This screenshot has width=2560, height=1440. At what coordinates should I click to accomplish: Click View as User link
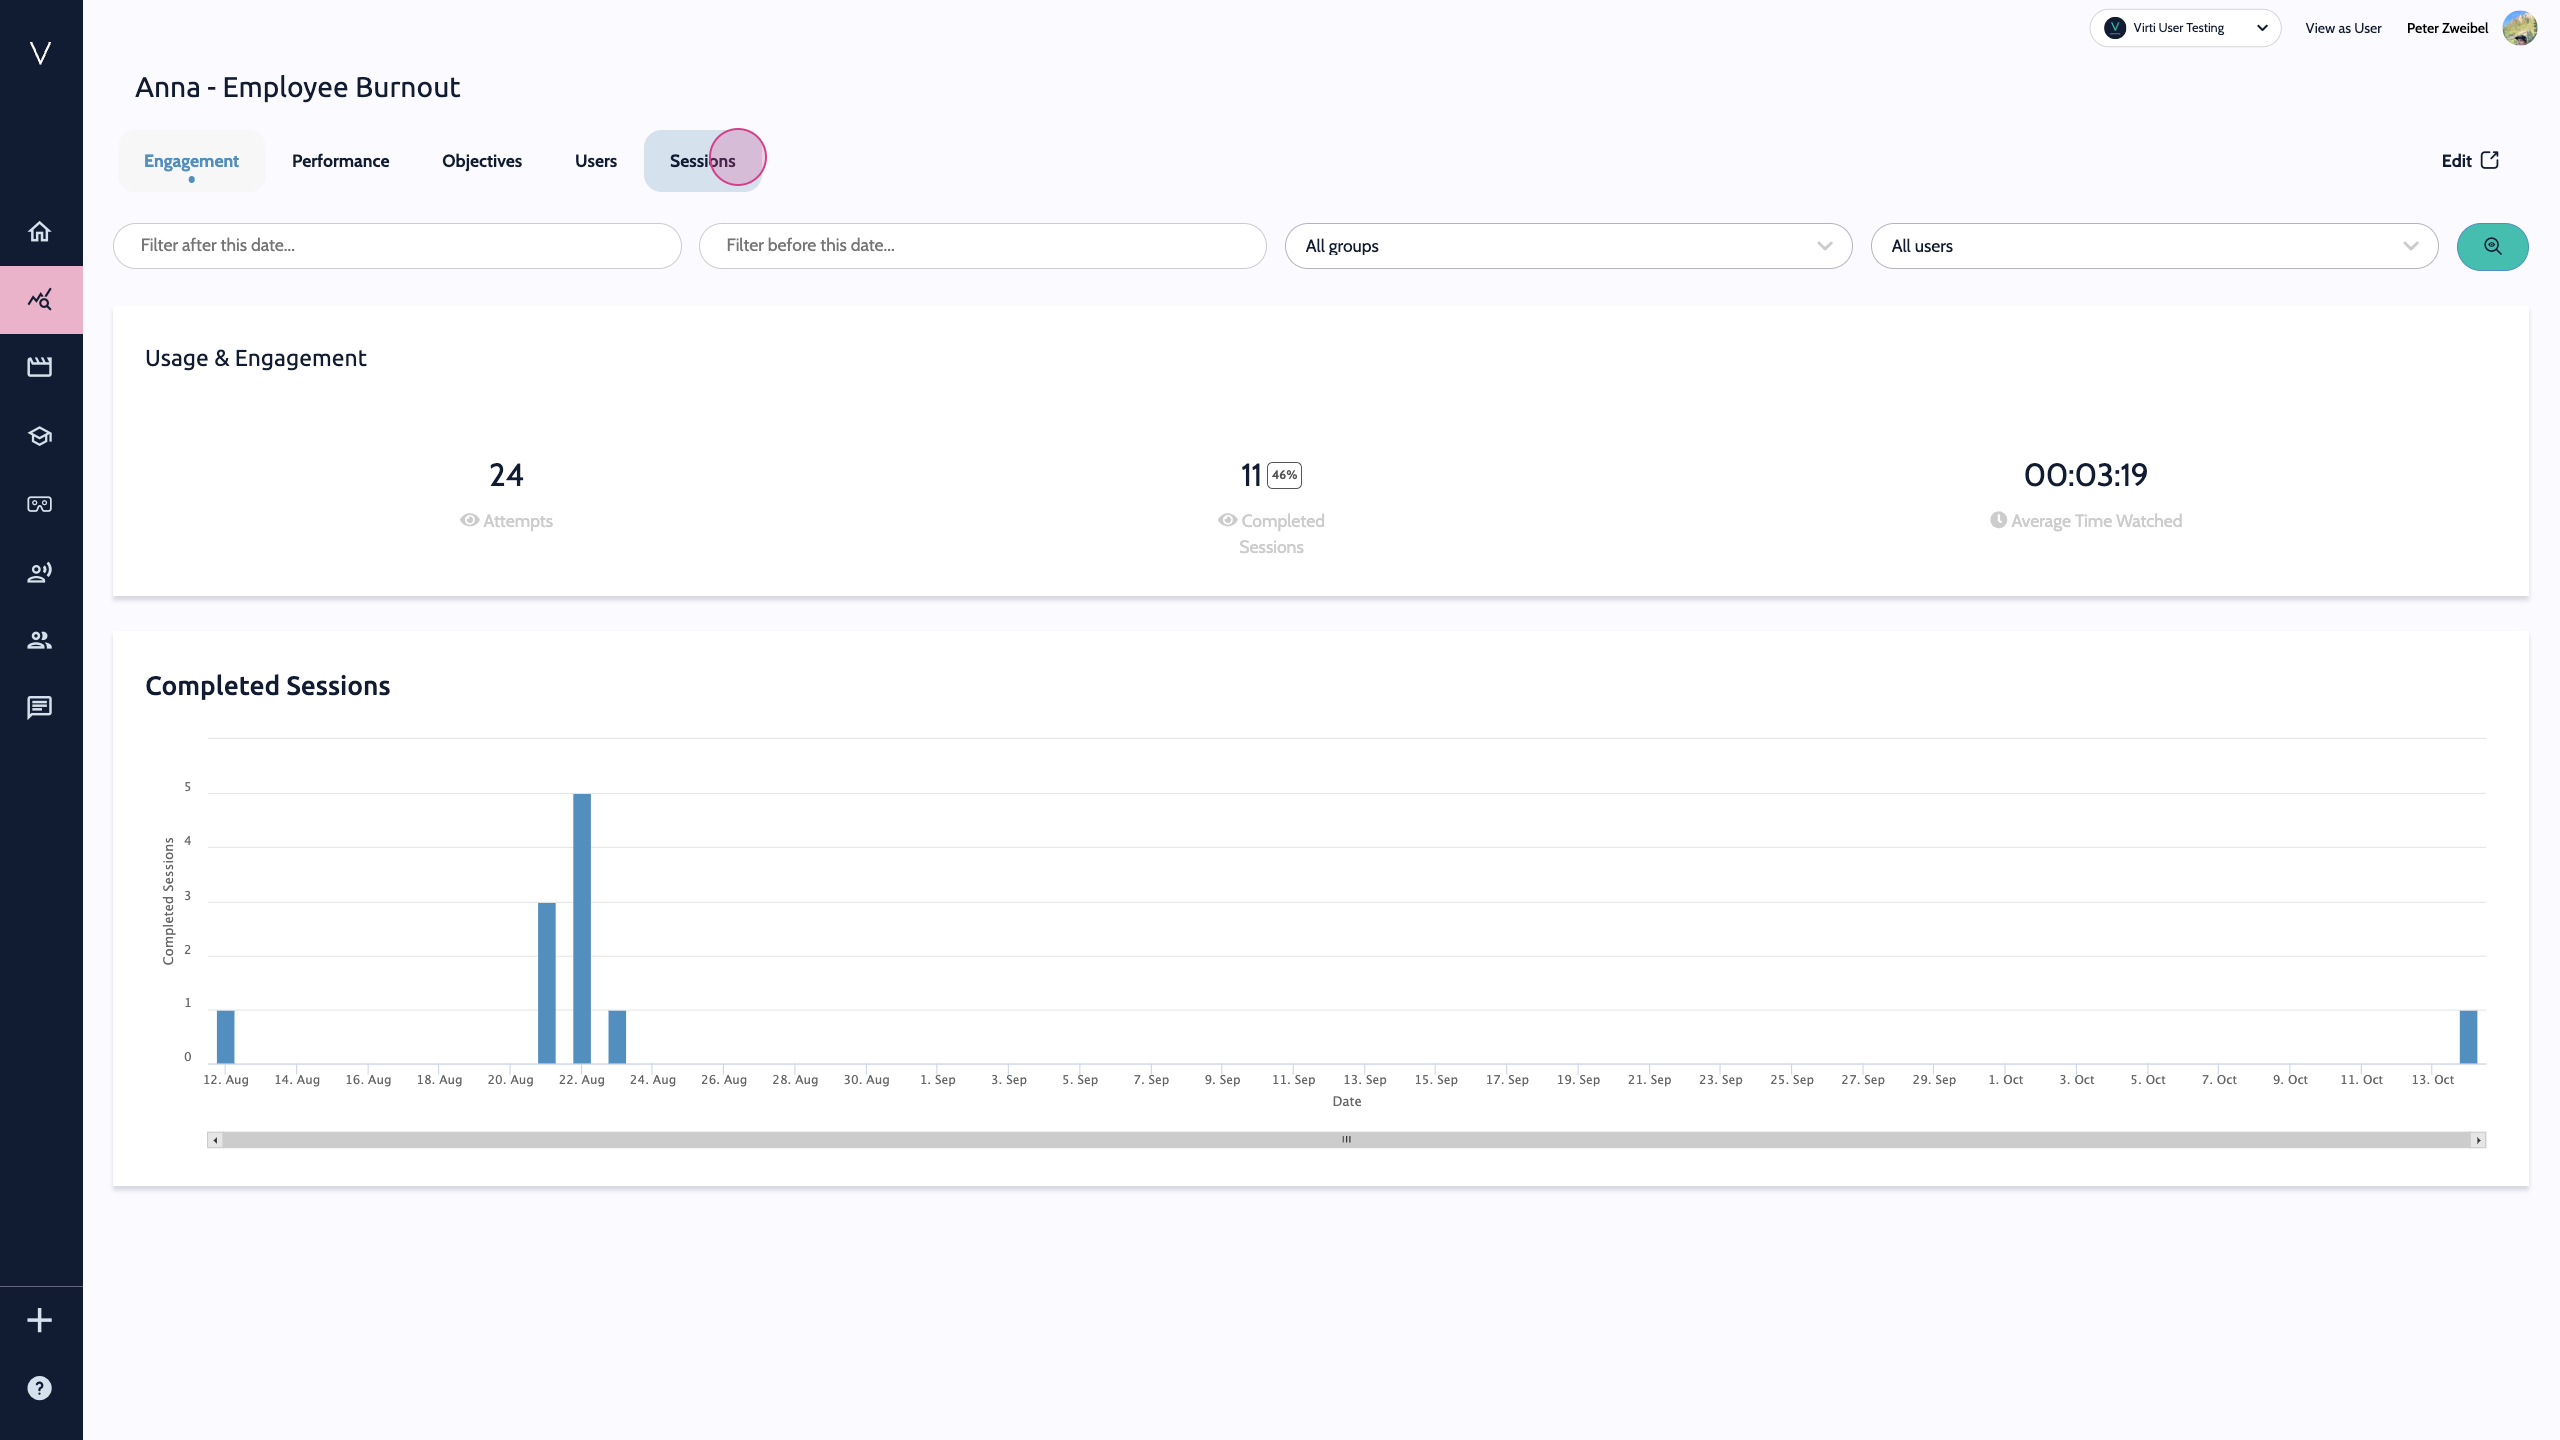[x=2342, y=28]
